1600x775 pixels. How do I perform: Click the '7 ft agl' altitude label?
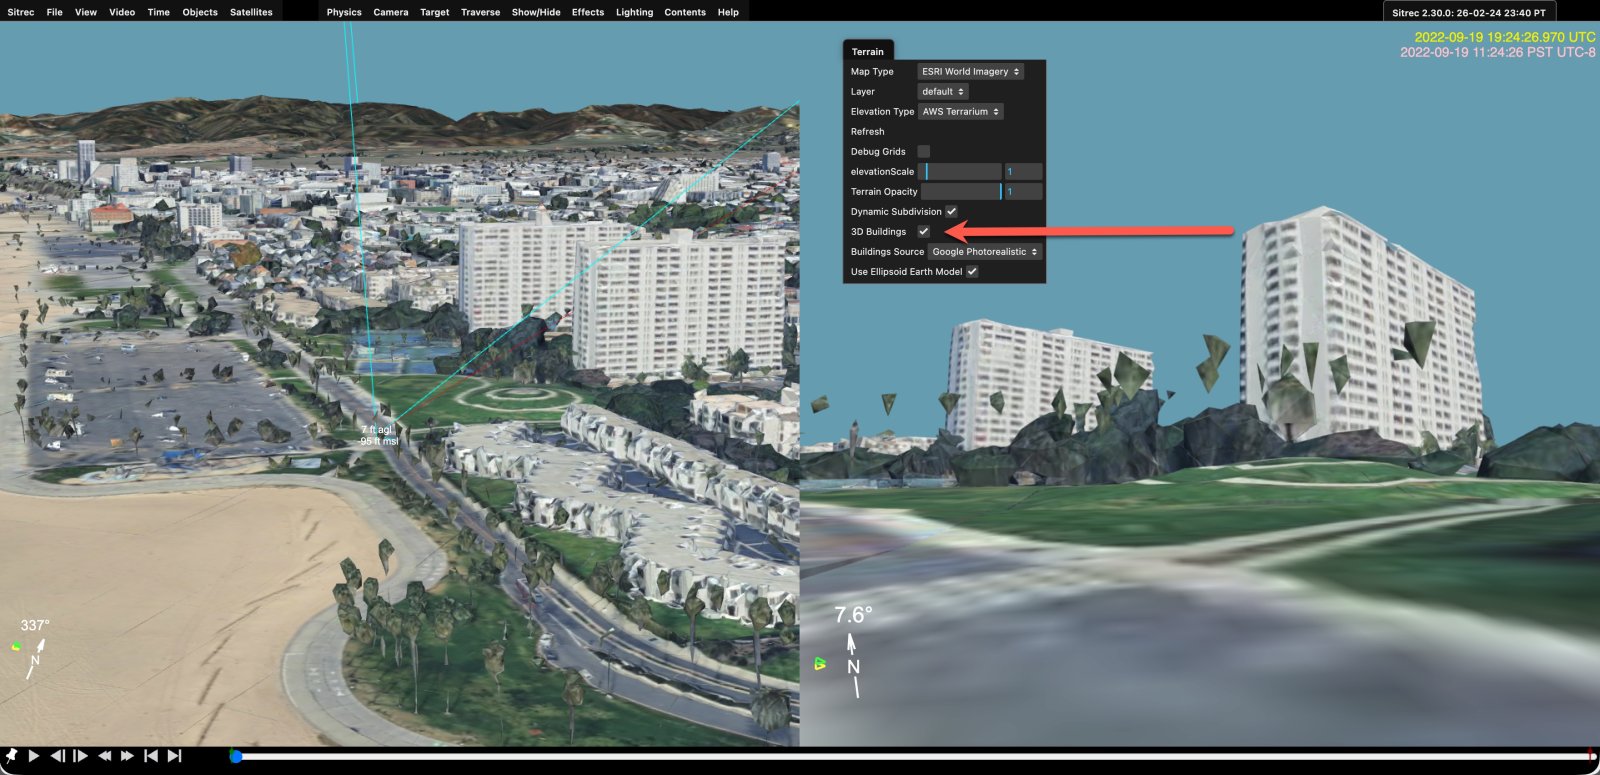377,429
